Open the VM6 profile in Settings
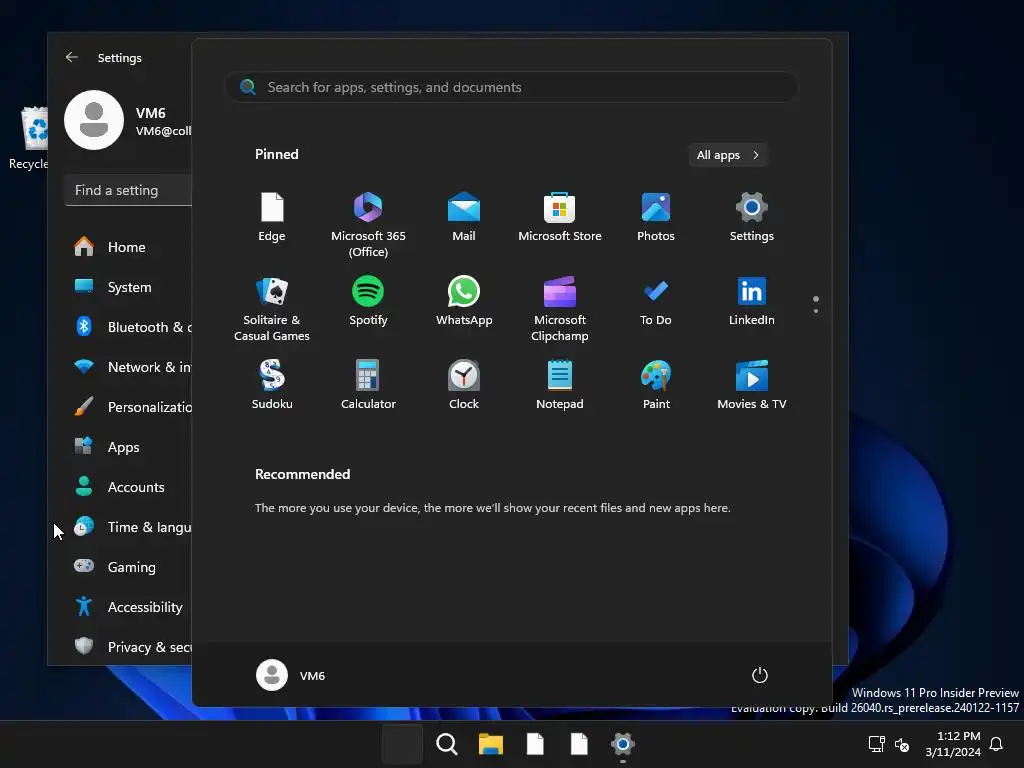The height and width of the screenshot is (768, 1024). 128,121
